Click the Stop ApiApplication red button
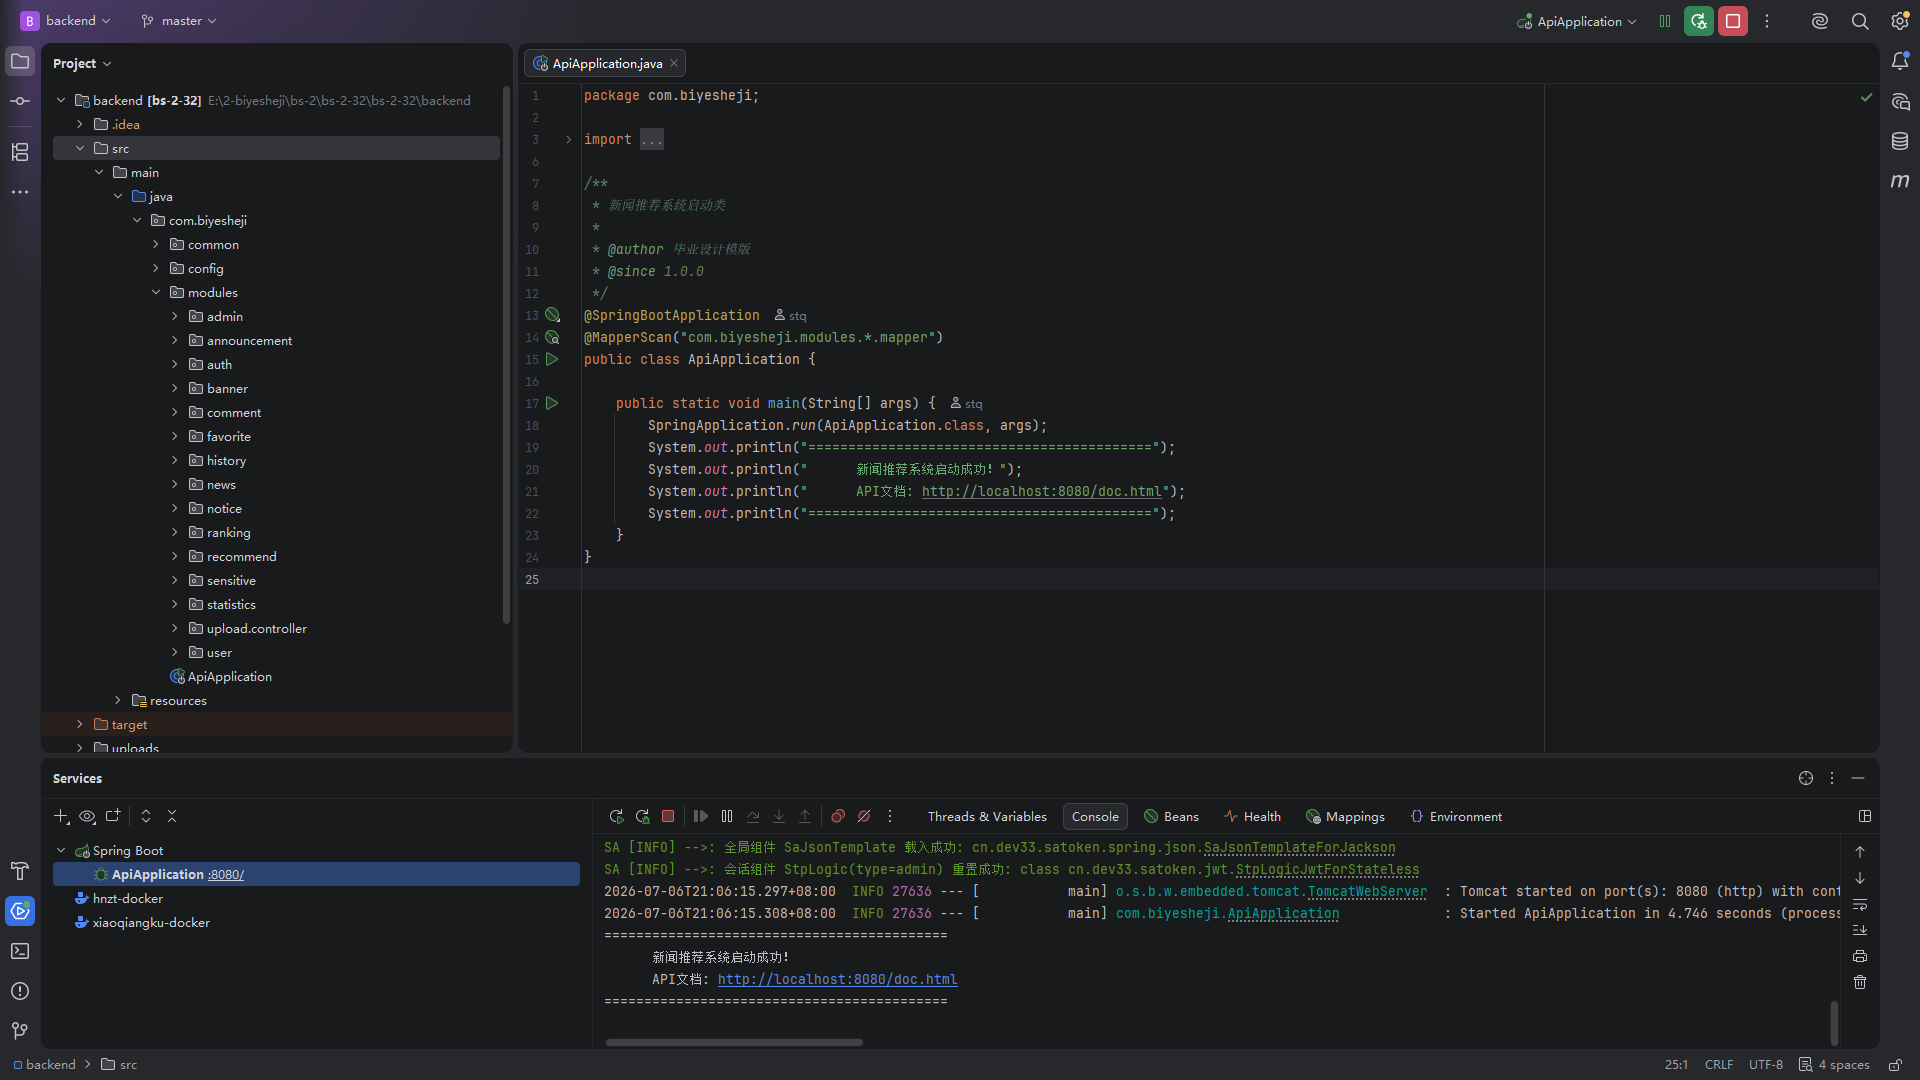1920x1080 pixels. [1733, 21]
